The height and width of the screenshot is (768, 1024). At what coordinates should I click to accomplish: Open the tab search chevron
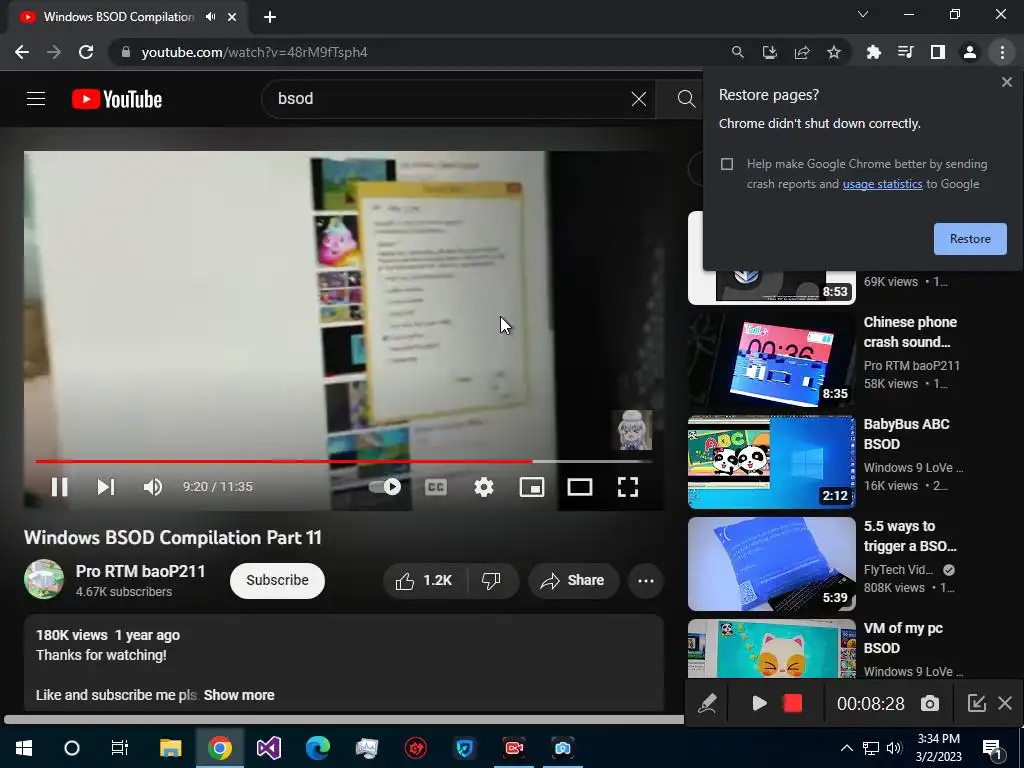click(x=863, y=14)
